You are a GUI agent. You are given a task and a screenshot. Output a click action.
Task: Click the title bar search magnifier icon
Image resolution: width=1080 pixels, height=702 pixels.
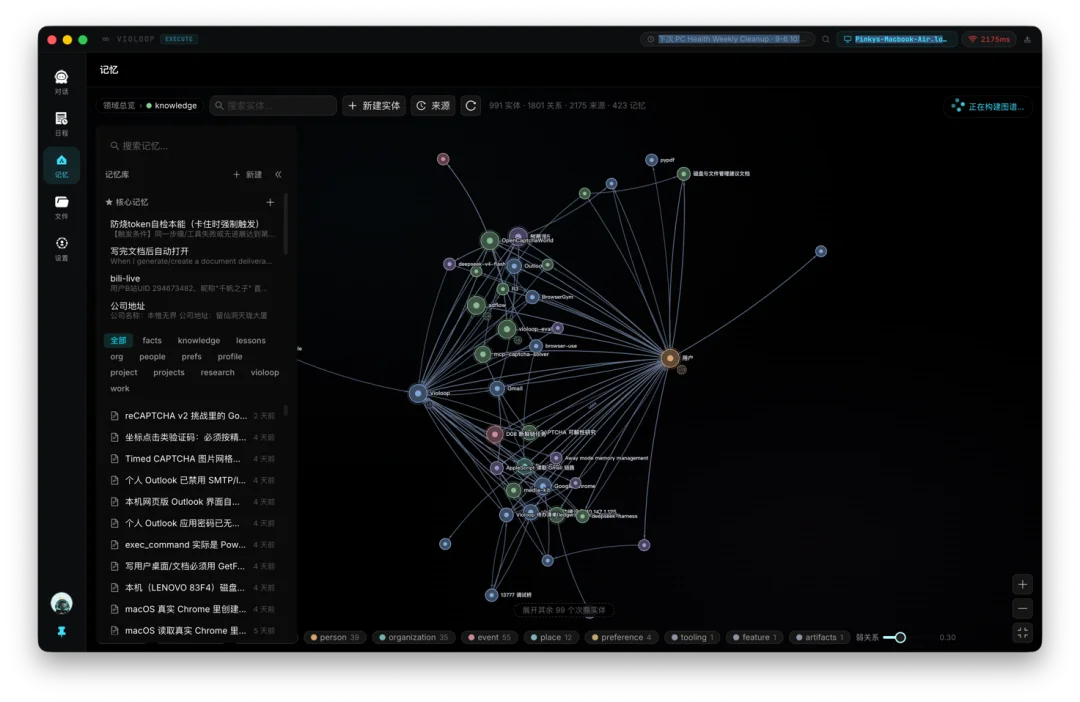pyautogui.click(x=825, y=39)
